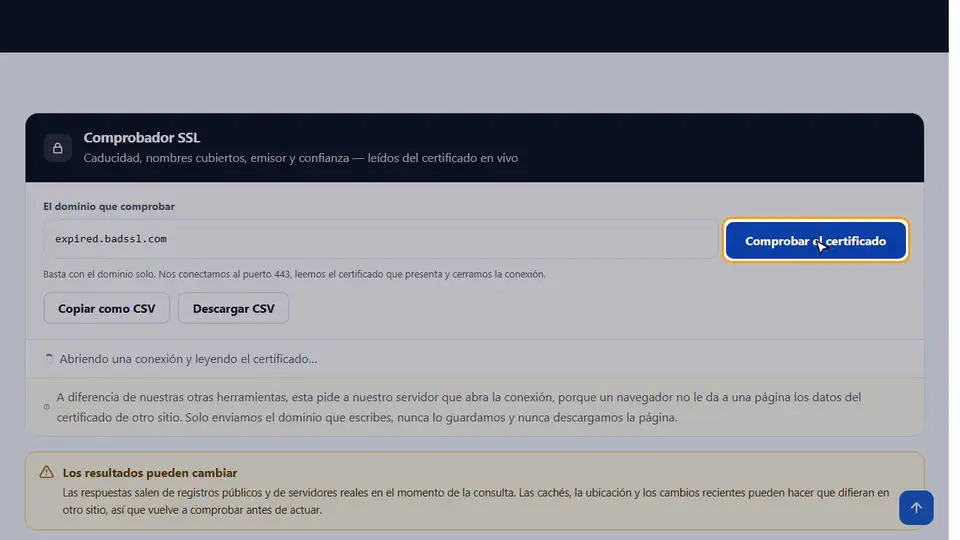The image size is (960, 540).
Task: Click the Comprobador SSL heading
Action: (142, 138)
